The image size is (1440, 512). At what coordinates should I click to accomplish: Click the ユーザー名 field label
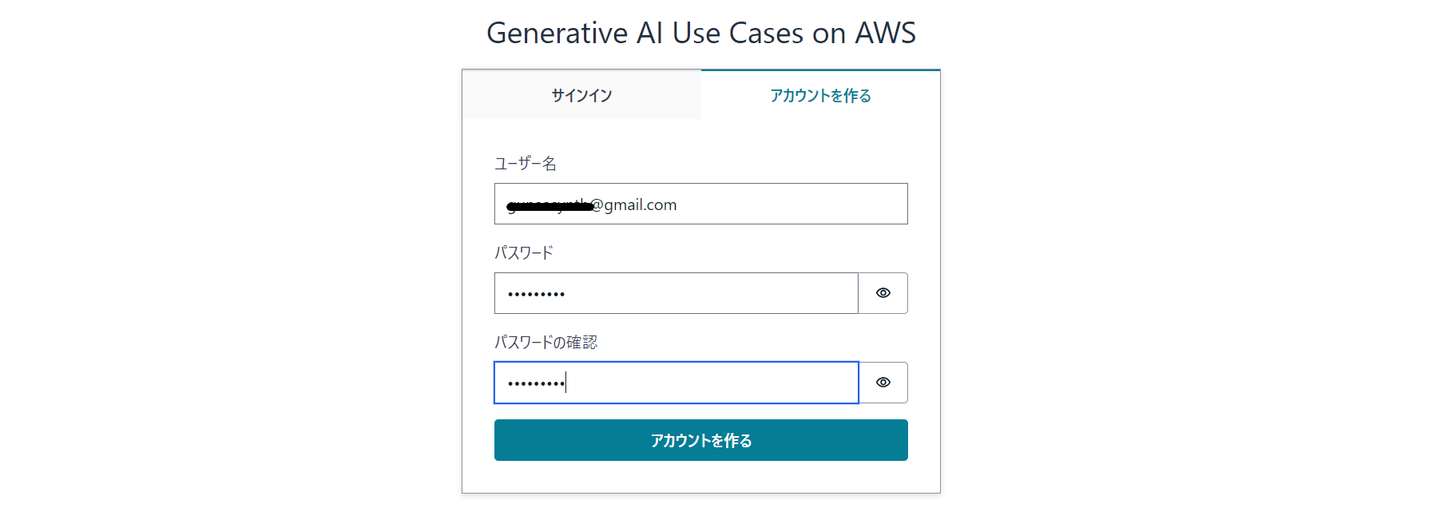[525, 164]
